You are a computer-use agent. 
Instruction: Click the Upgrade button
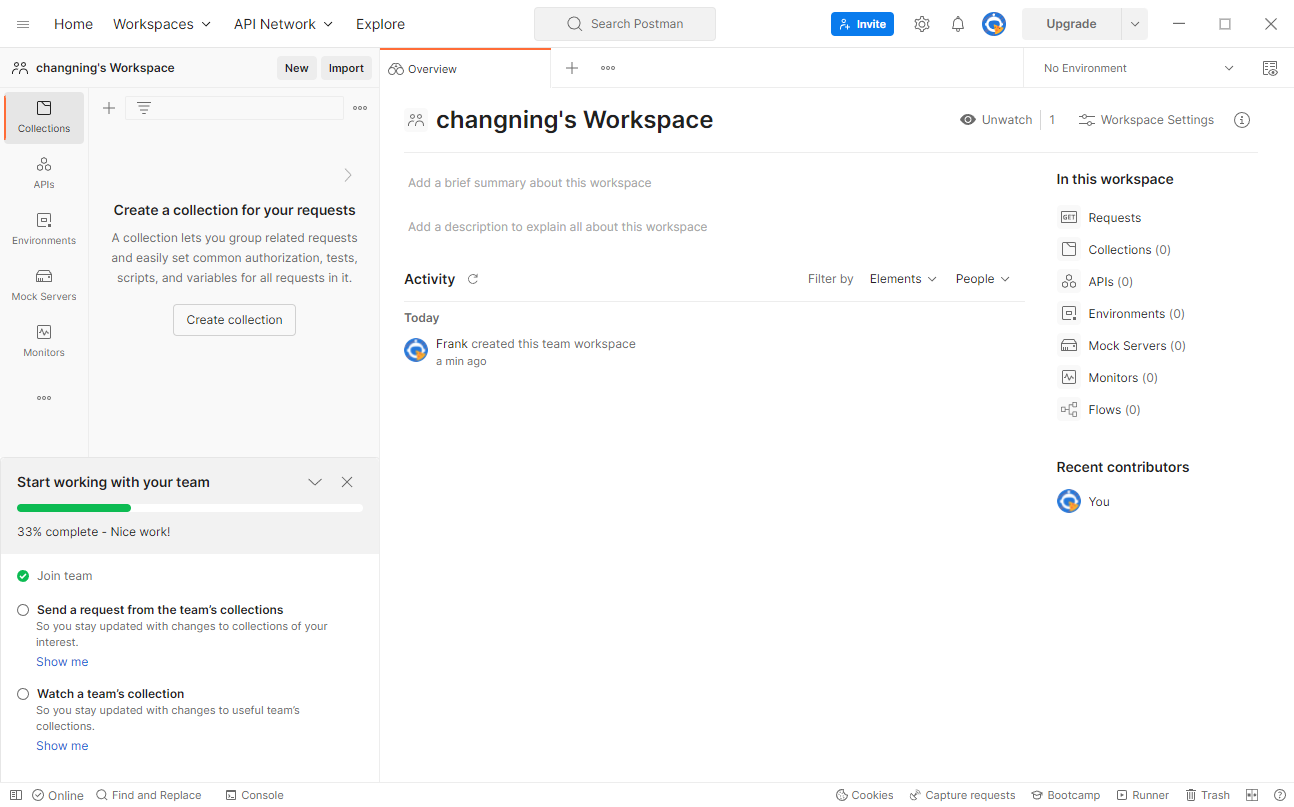point(1071,24)
